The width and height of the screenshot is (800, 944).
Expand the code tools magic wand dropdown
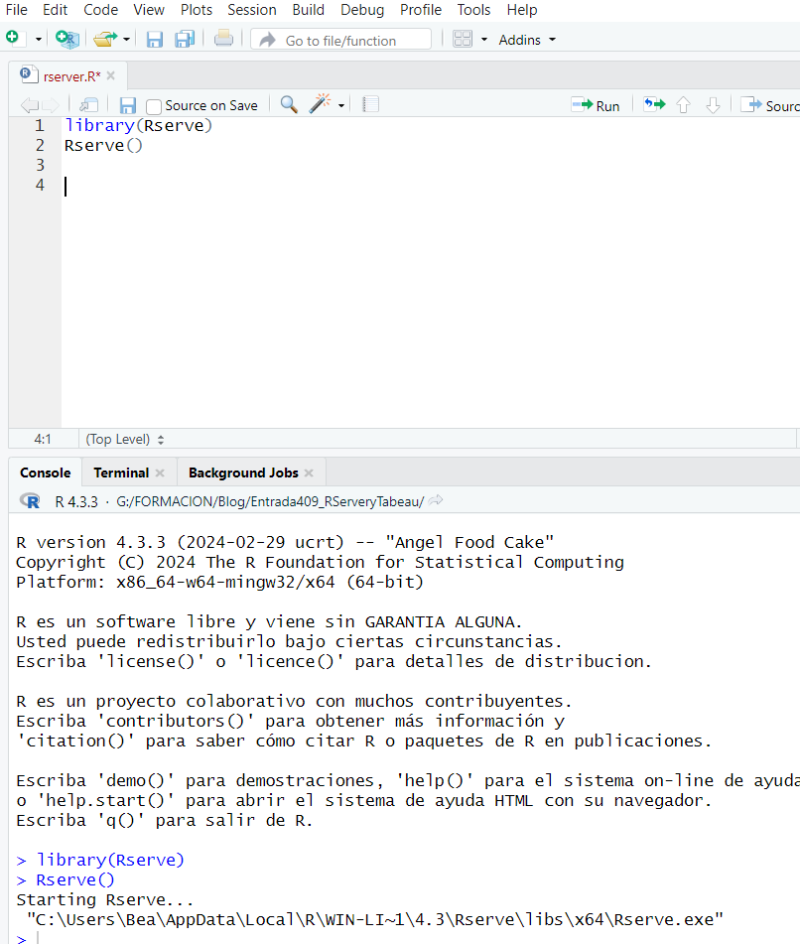click(341, 106)
